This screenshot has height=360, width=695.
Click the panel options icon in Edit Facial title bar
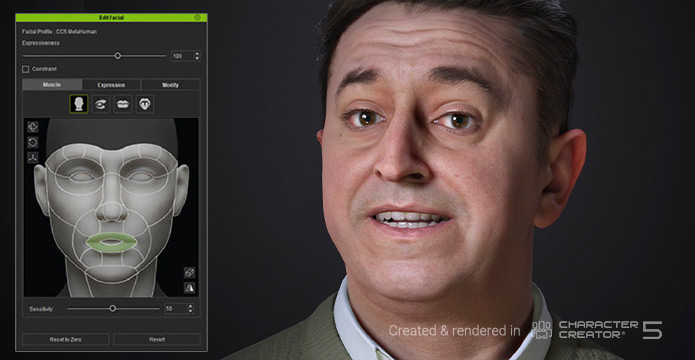pos(197,17)
